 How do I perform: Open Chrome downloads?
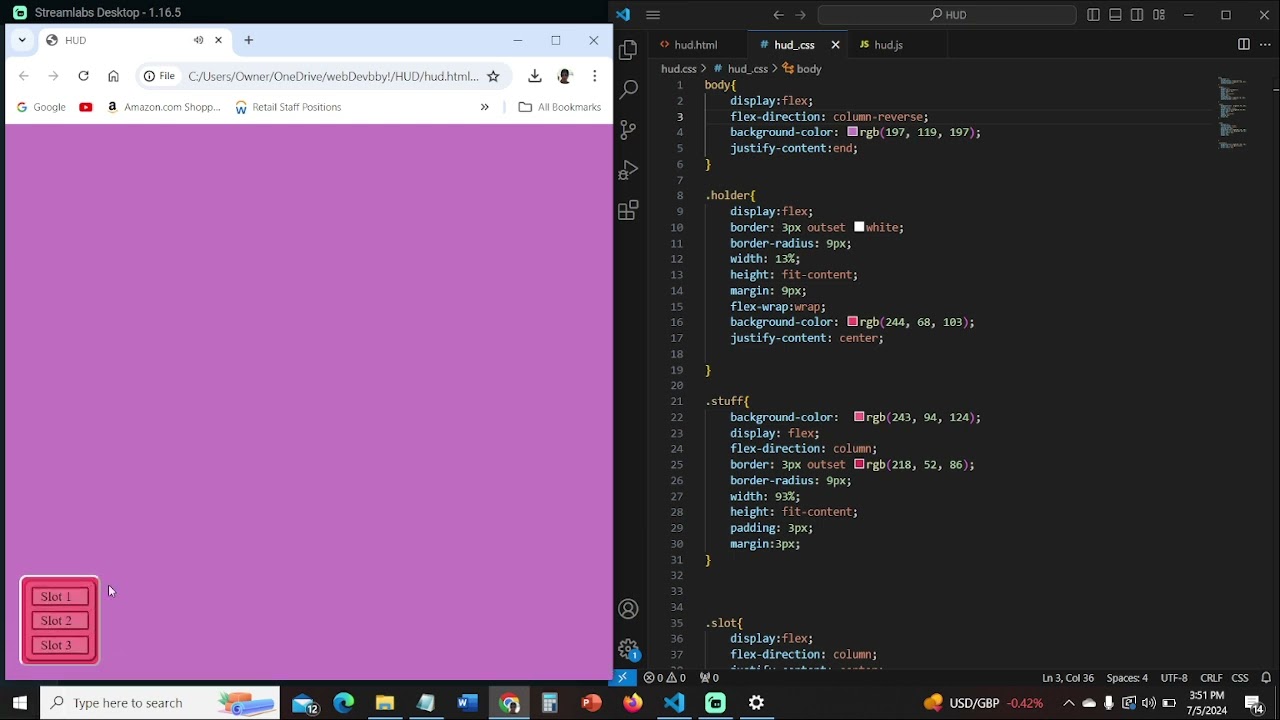point(535,76)
